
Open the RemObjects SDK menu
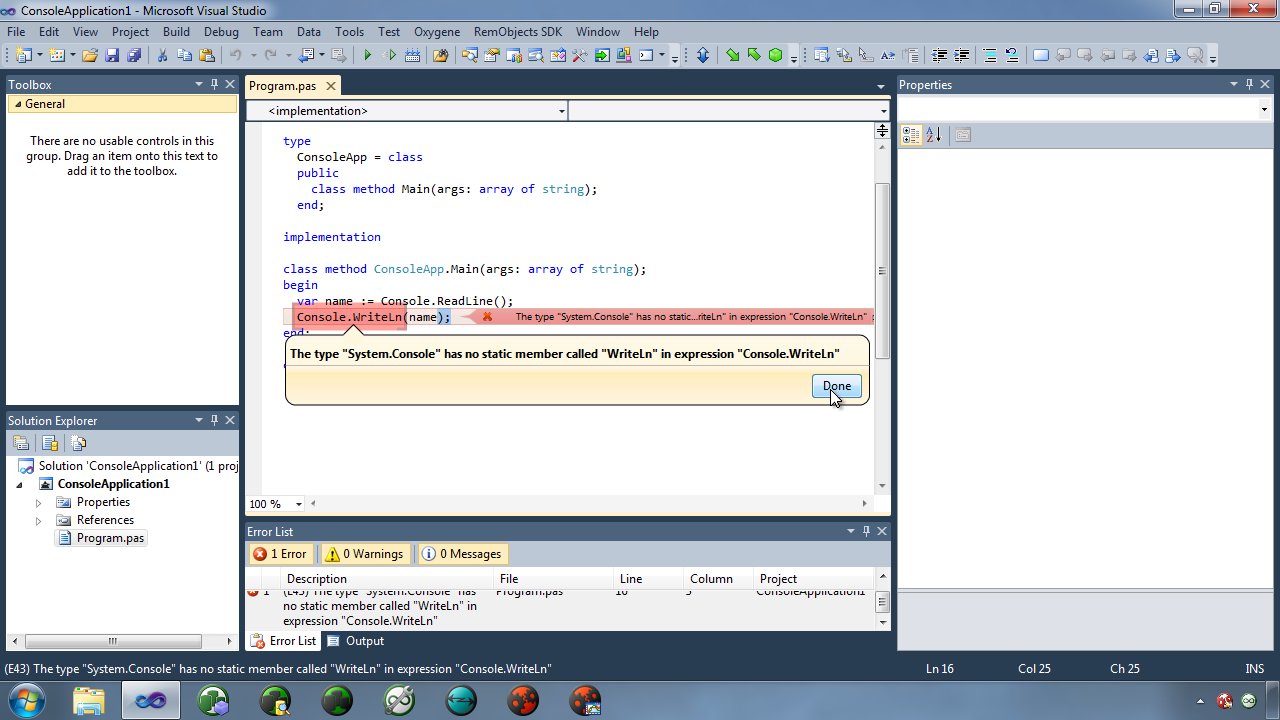[520, 32]
